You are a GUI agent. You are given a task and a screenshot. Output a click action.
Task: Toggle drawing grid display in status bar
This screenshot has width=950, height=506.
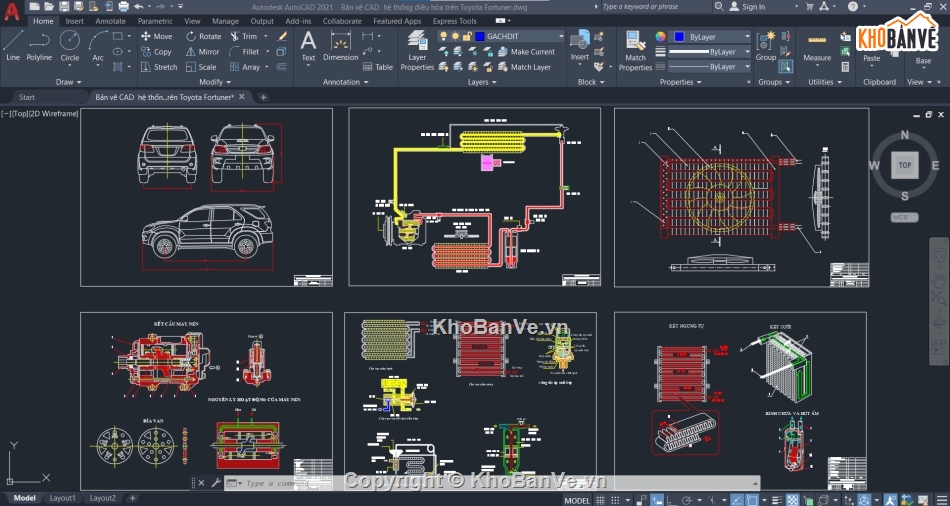600,500
